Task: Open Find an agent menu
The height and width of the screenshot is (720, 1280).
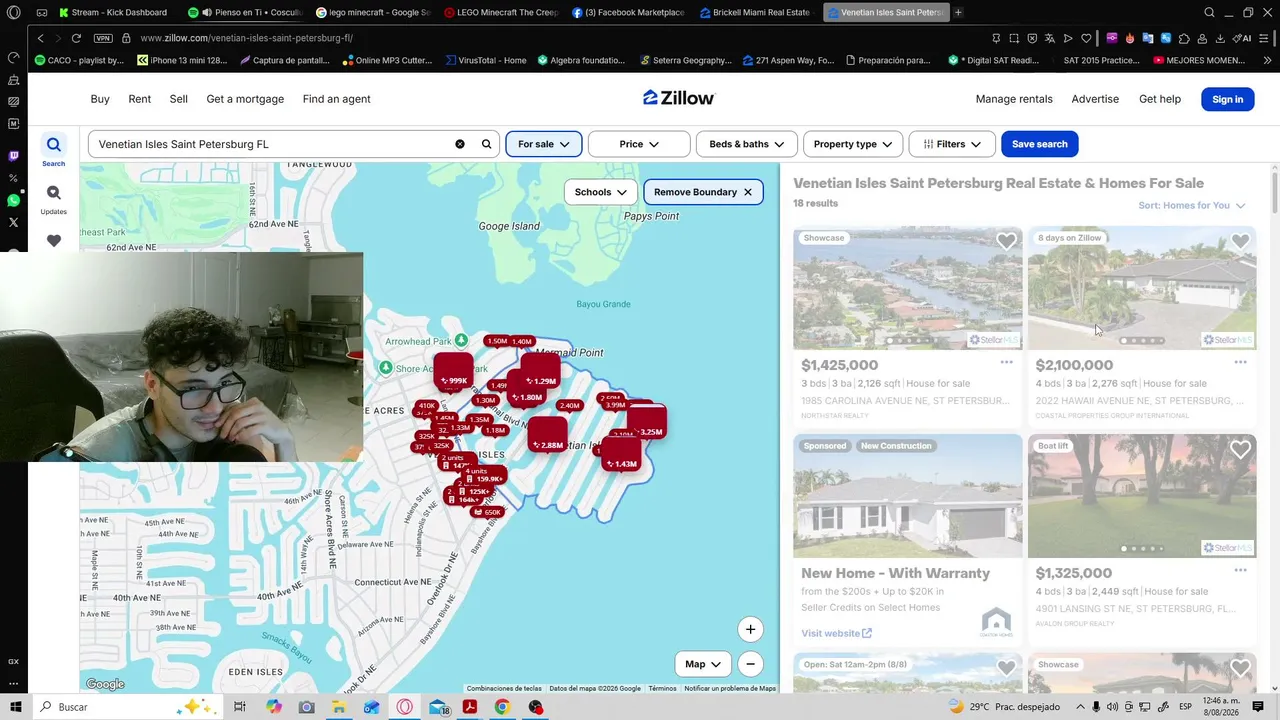Action: pos(337,99)
